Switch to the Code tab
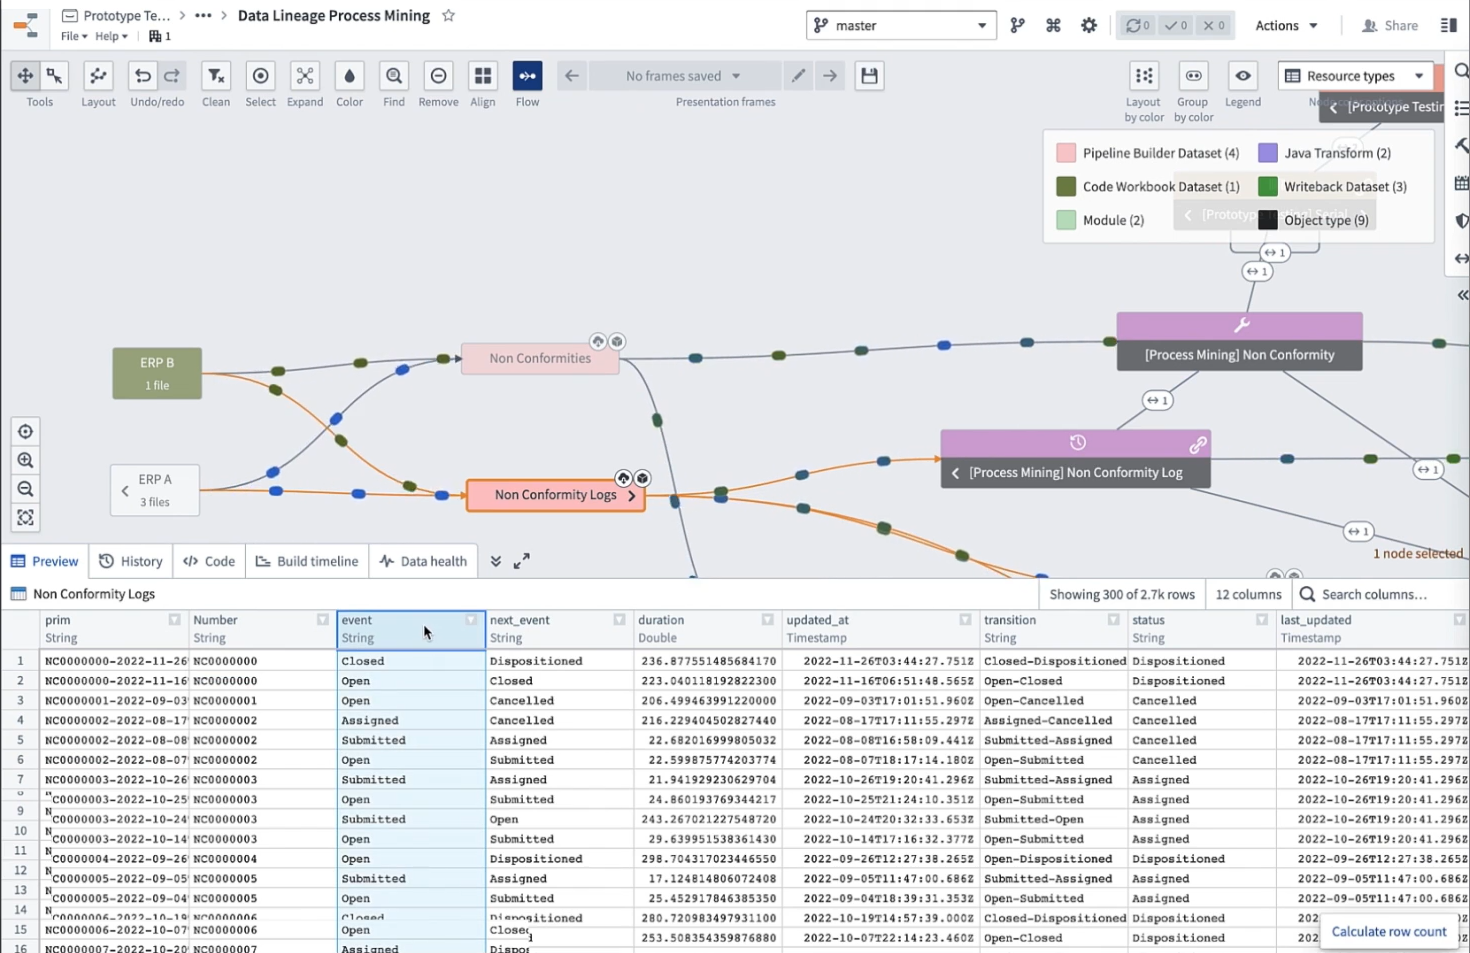This screenshot has height=953, width=1470. tap(209, 561)
